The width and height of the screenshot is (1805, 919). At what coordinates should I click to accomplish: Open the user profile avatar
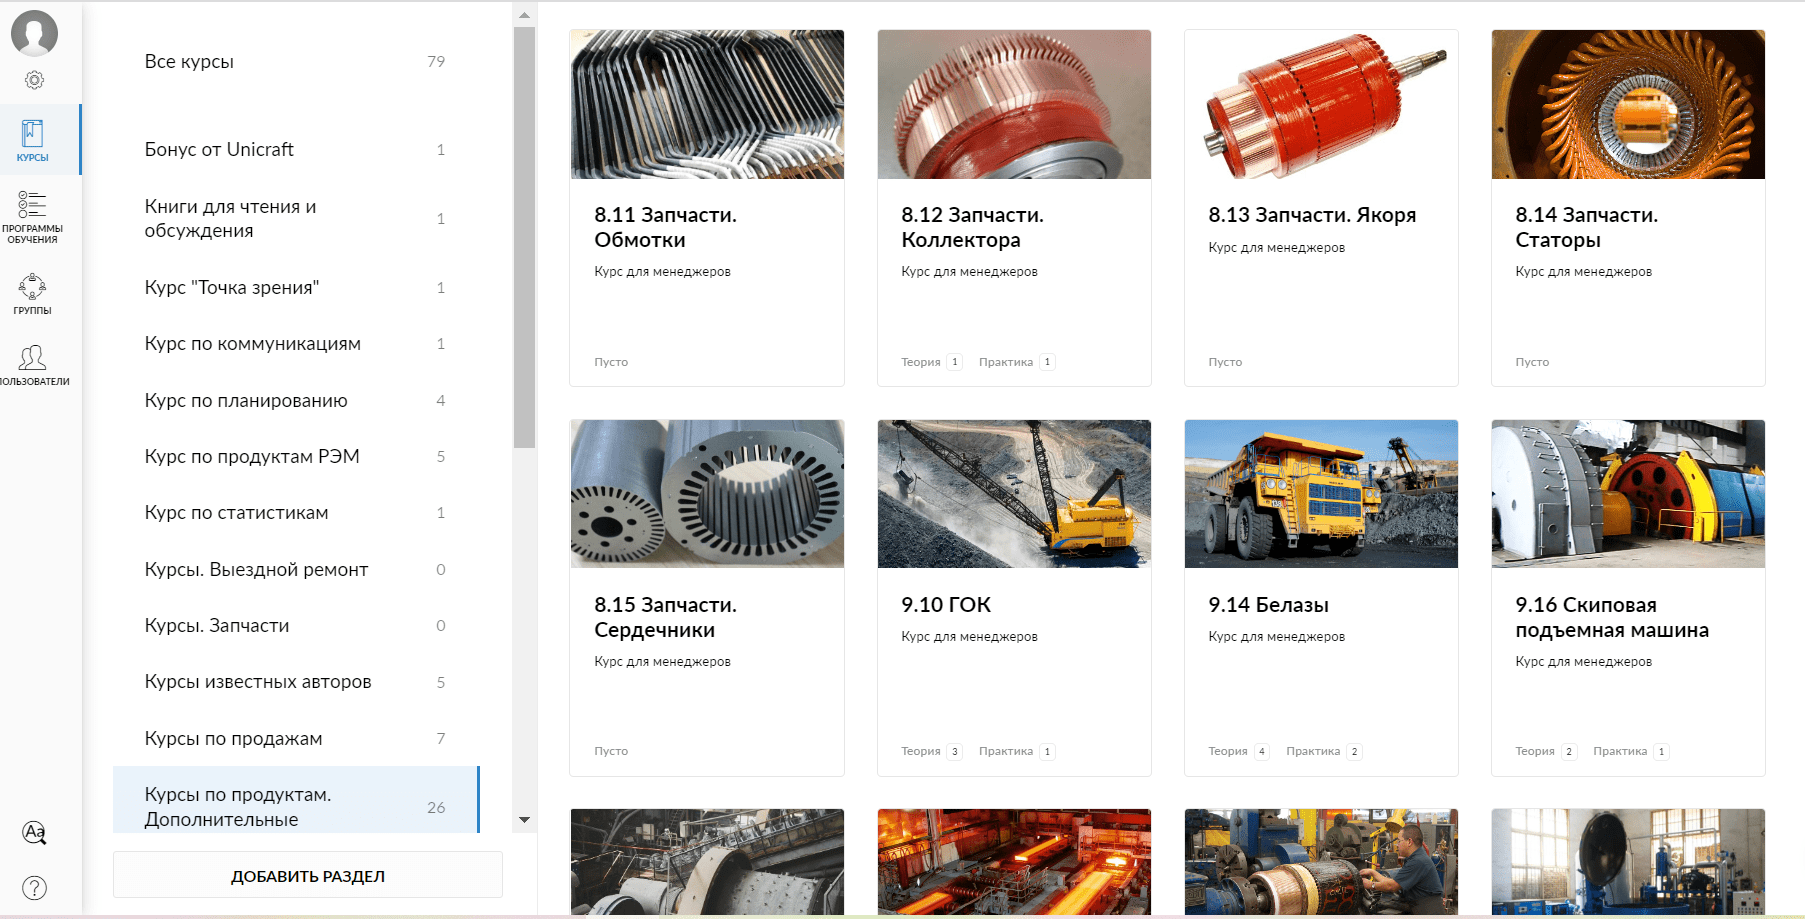[34, 33]
